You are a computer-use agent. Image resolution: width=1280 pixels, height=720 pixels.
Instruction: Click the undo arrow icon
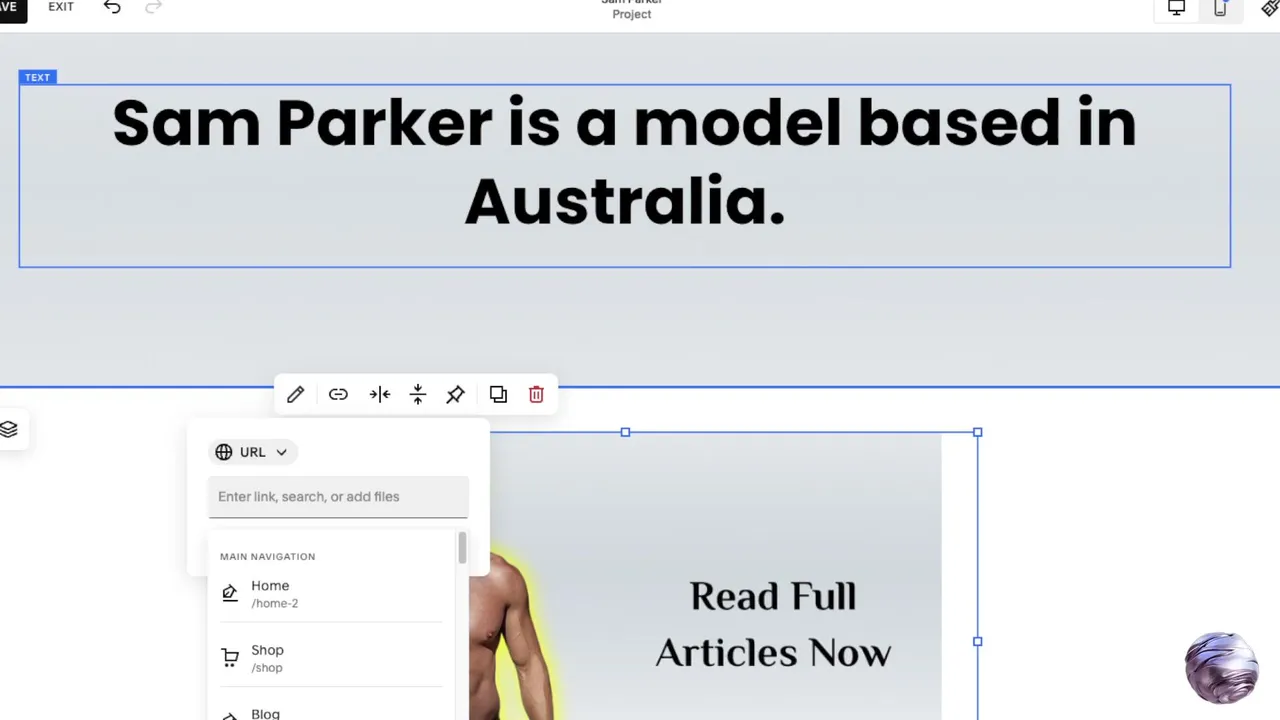[x=112, y=7]
